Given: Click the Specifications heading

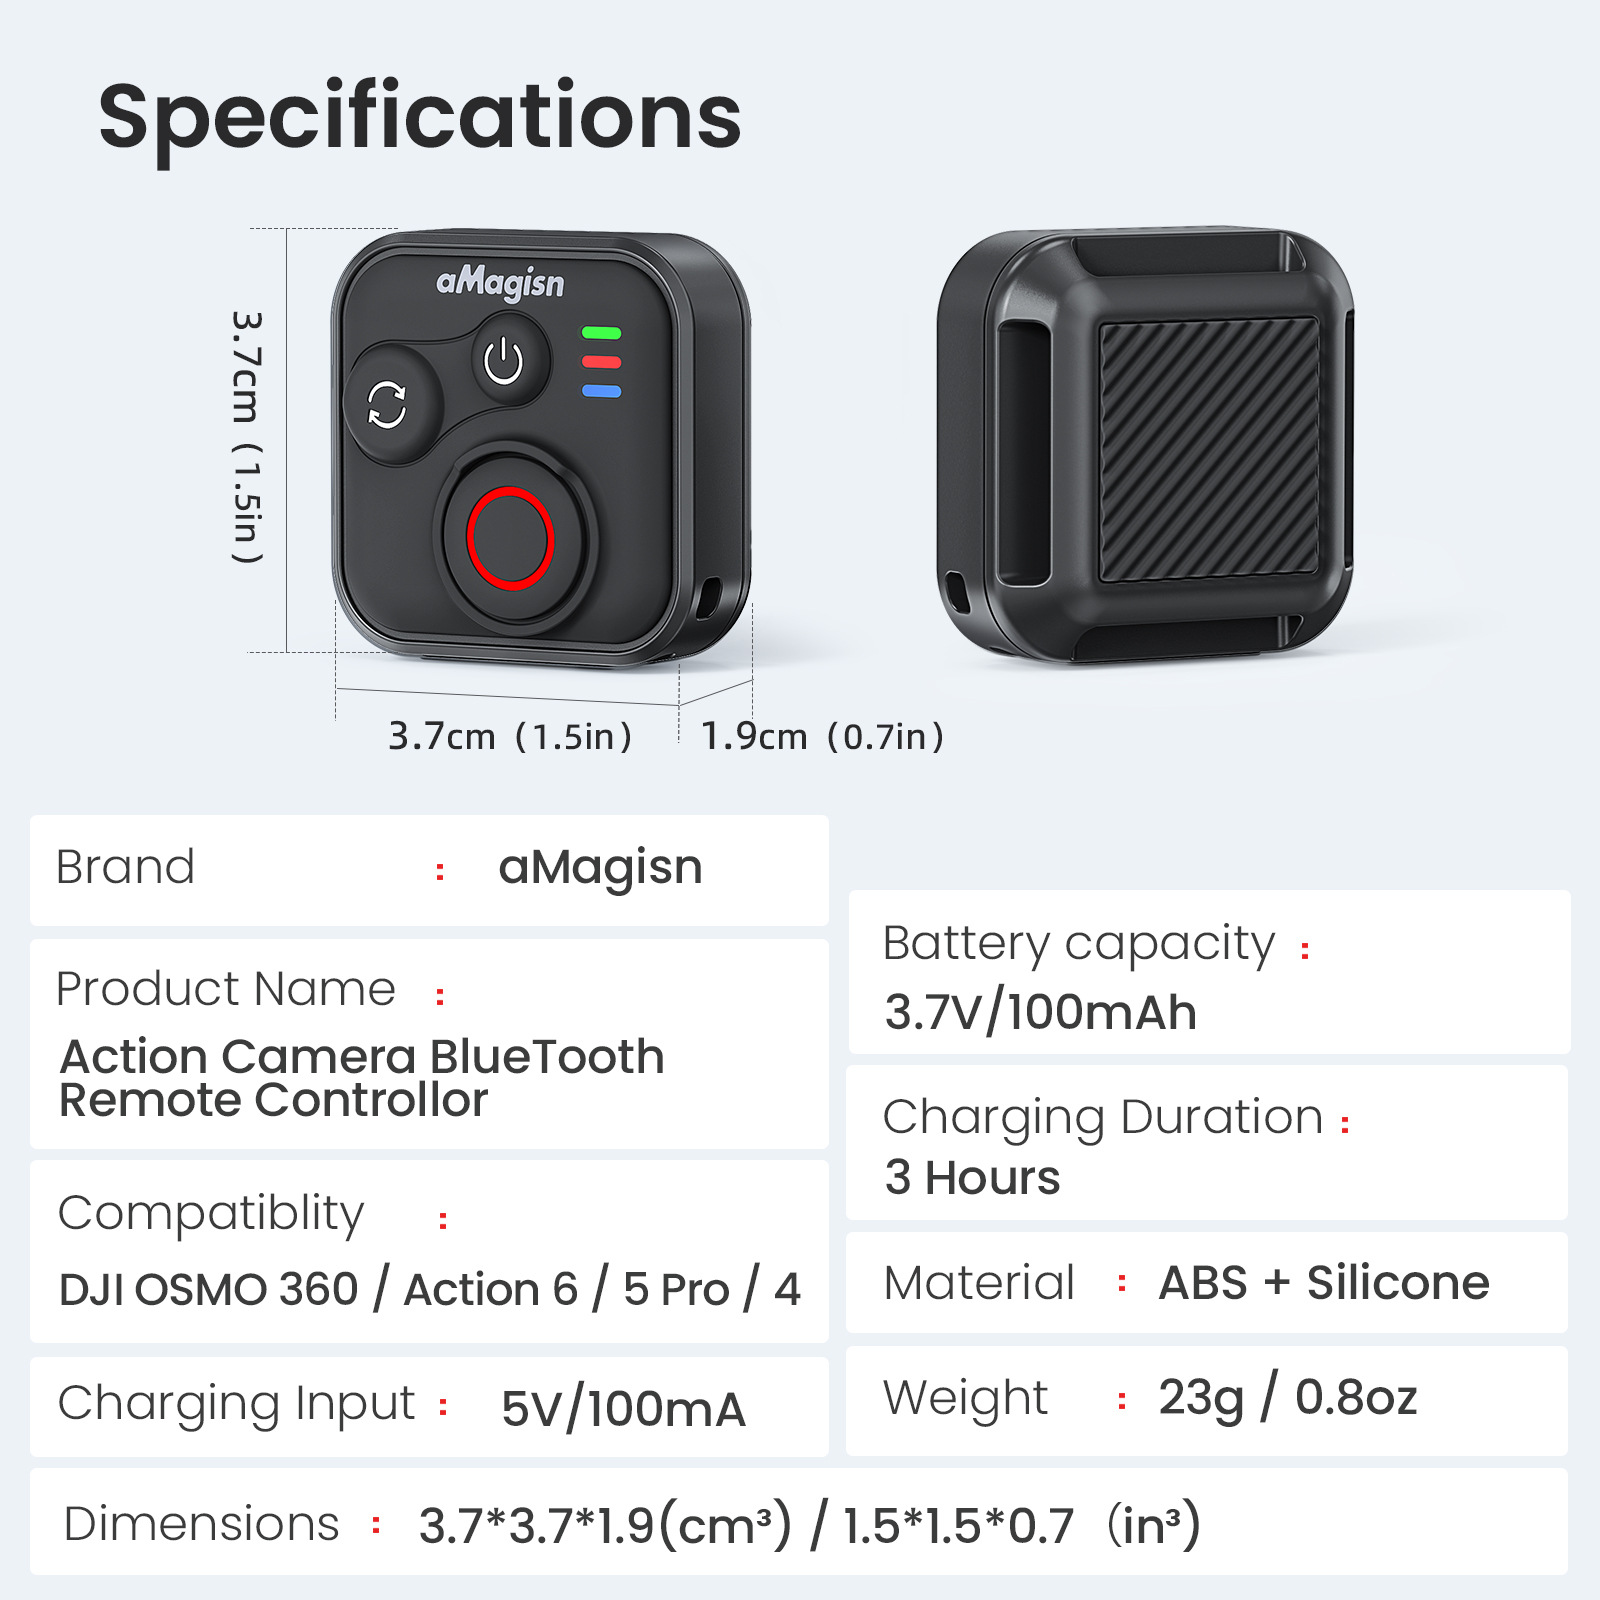Looking at the screenshot, I should [x=420, y=118].
